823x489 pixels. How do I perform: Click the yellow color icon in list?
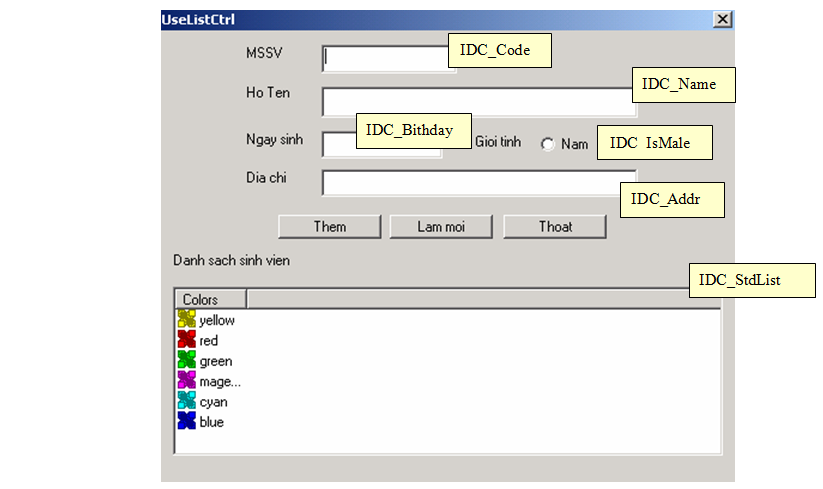187,319
